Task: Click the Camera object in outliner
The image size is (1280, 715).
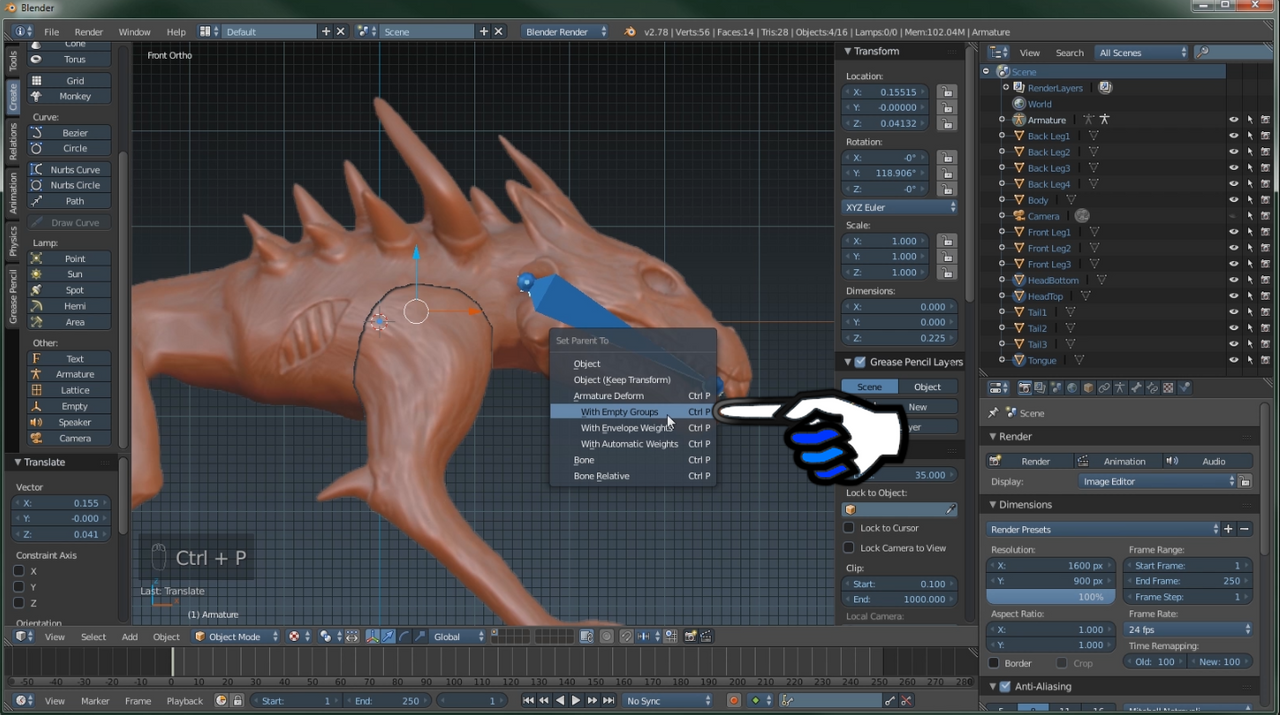Action: 1043,216
